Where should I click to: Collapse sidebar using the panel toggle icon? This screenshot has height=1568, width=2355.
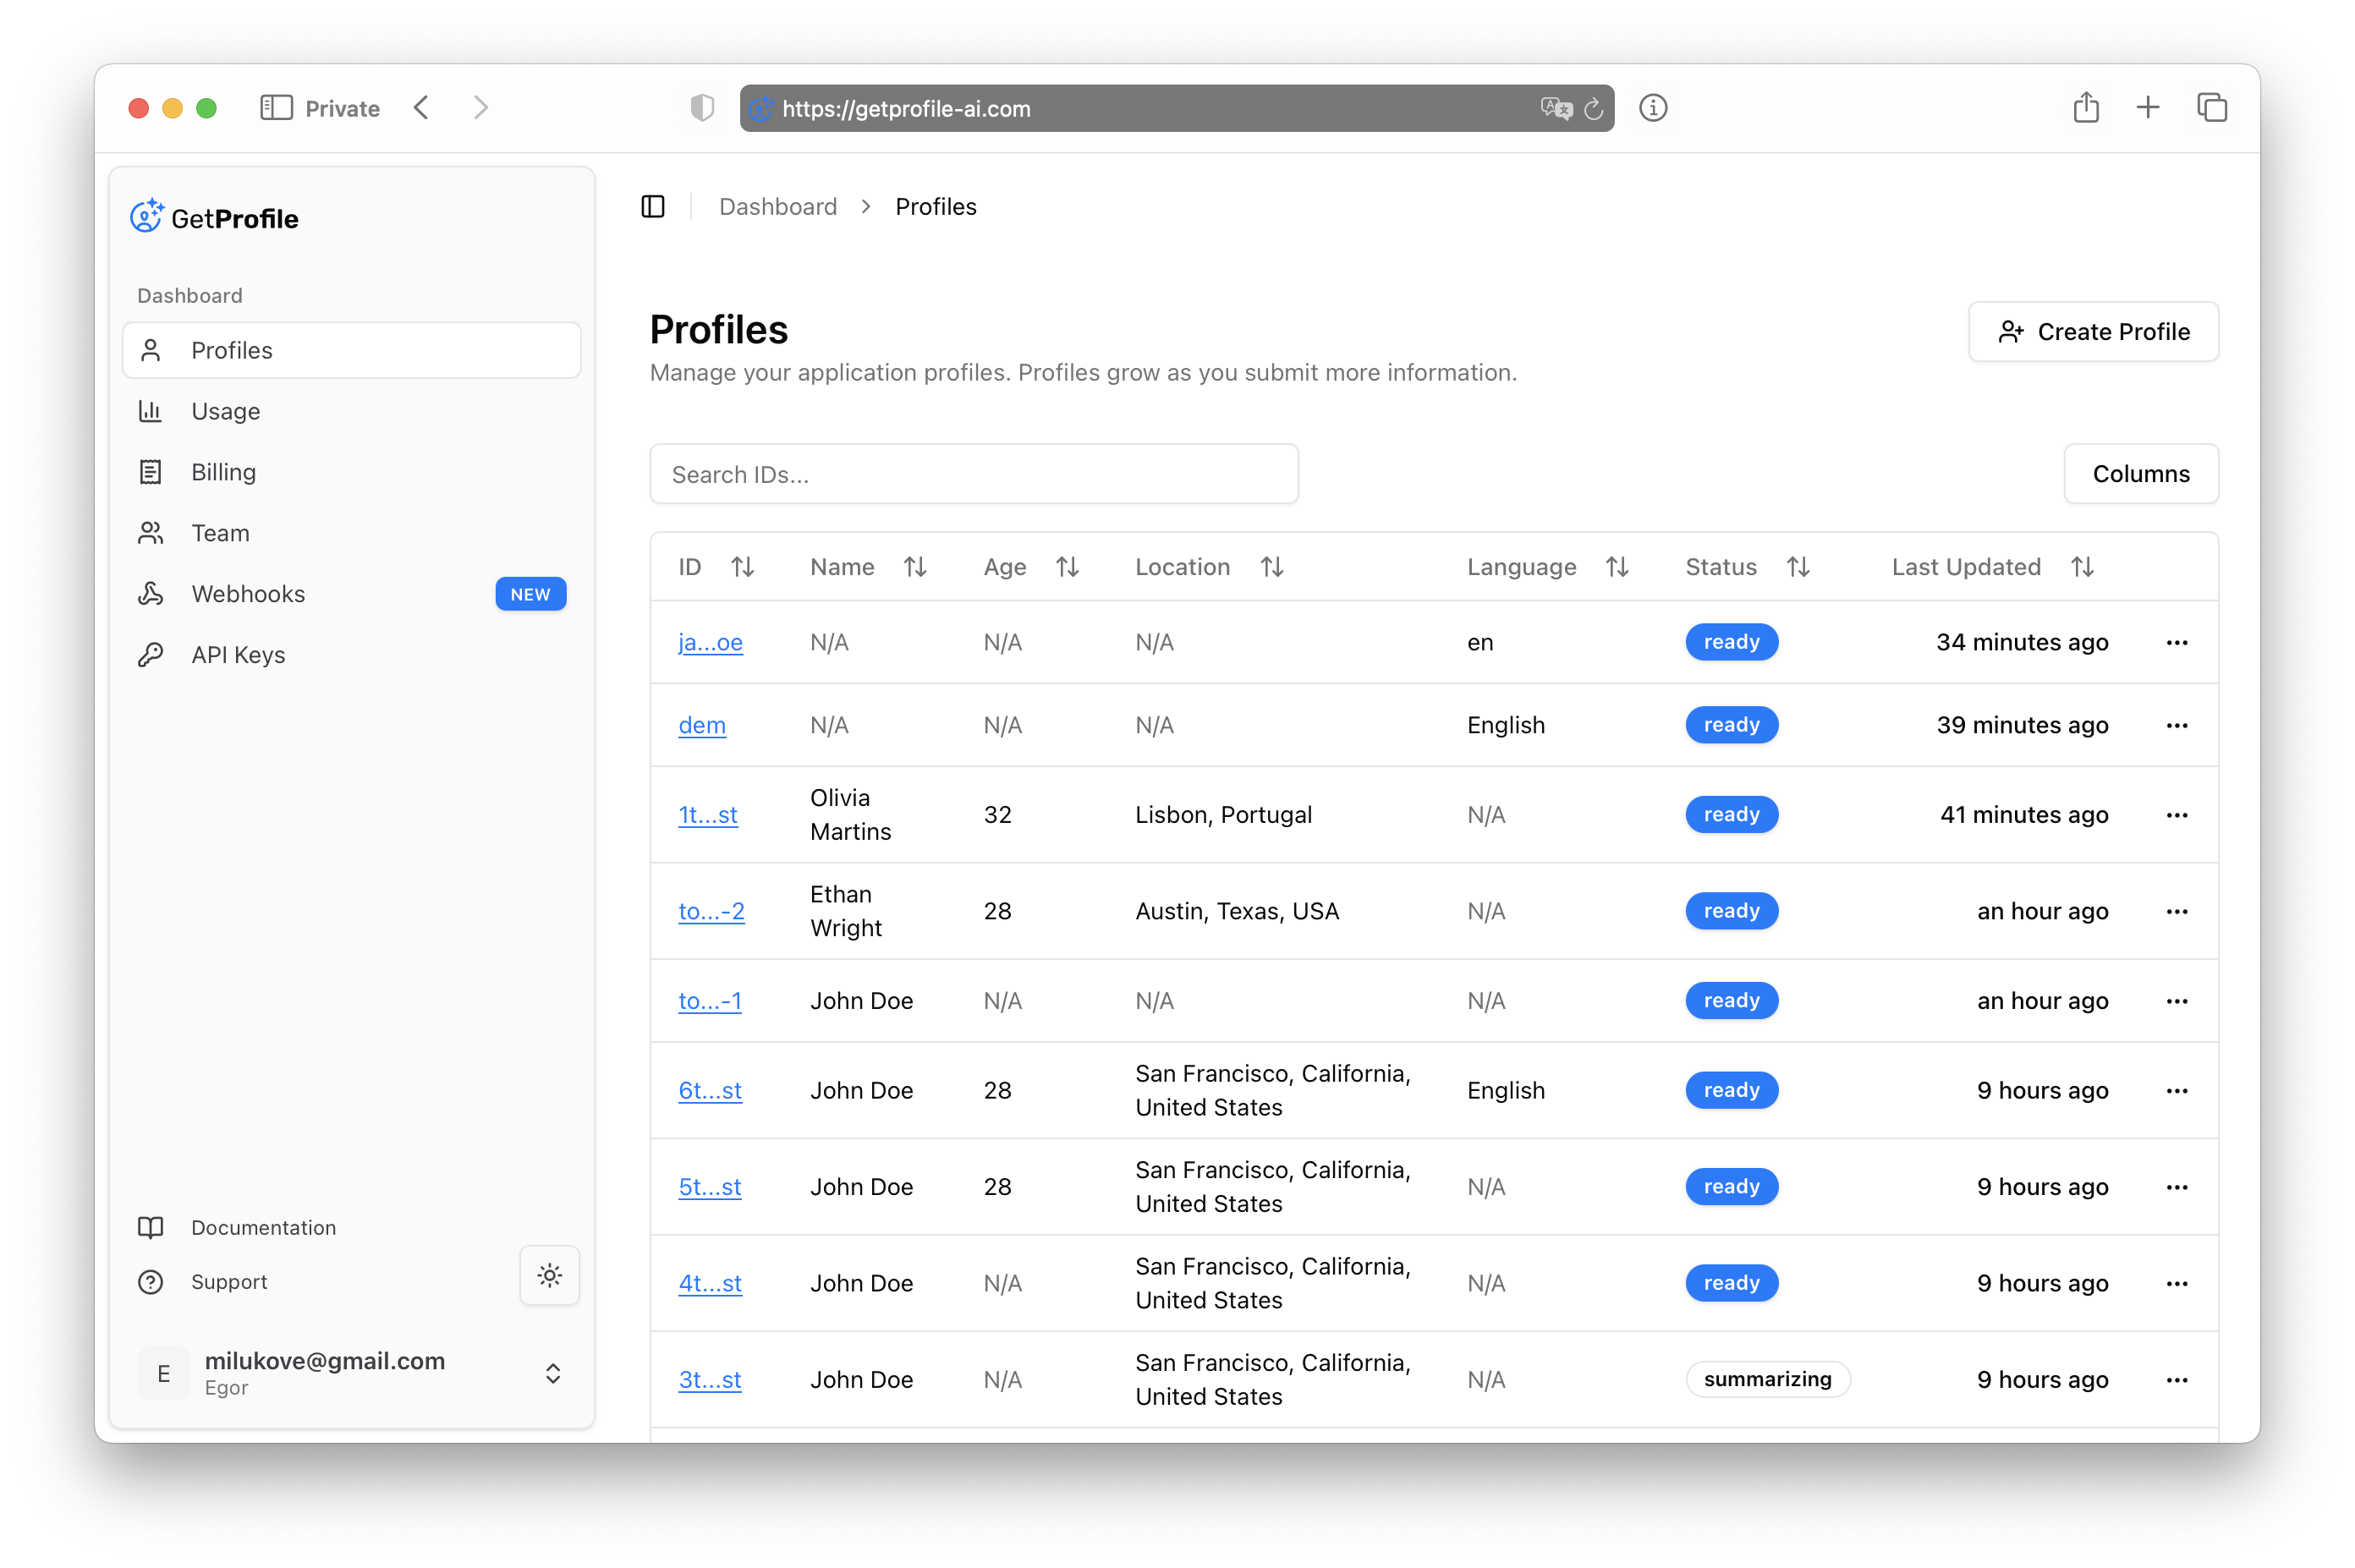tap(653, 207)
